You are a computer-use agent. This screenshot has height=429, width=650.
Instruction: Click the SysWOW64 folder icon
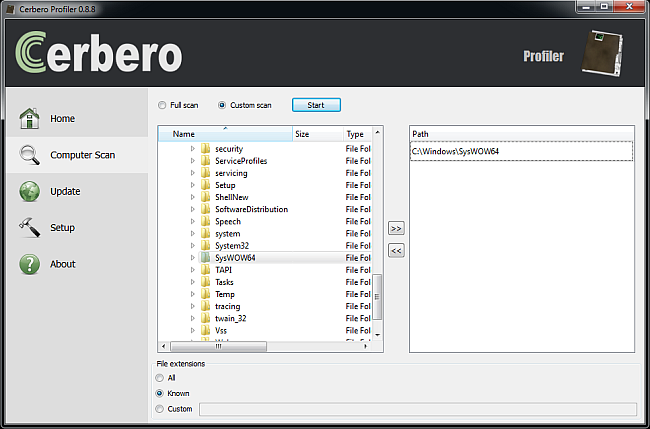tap(205, 258)
